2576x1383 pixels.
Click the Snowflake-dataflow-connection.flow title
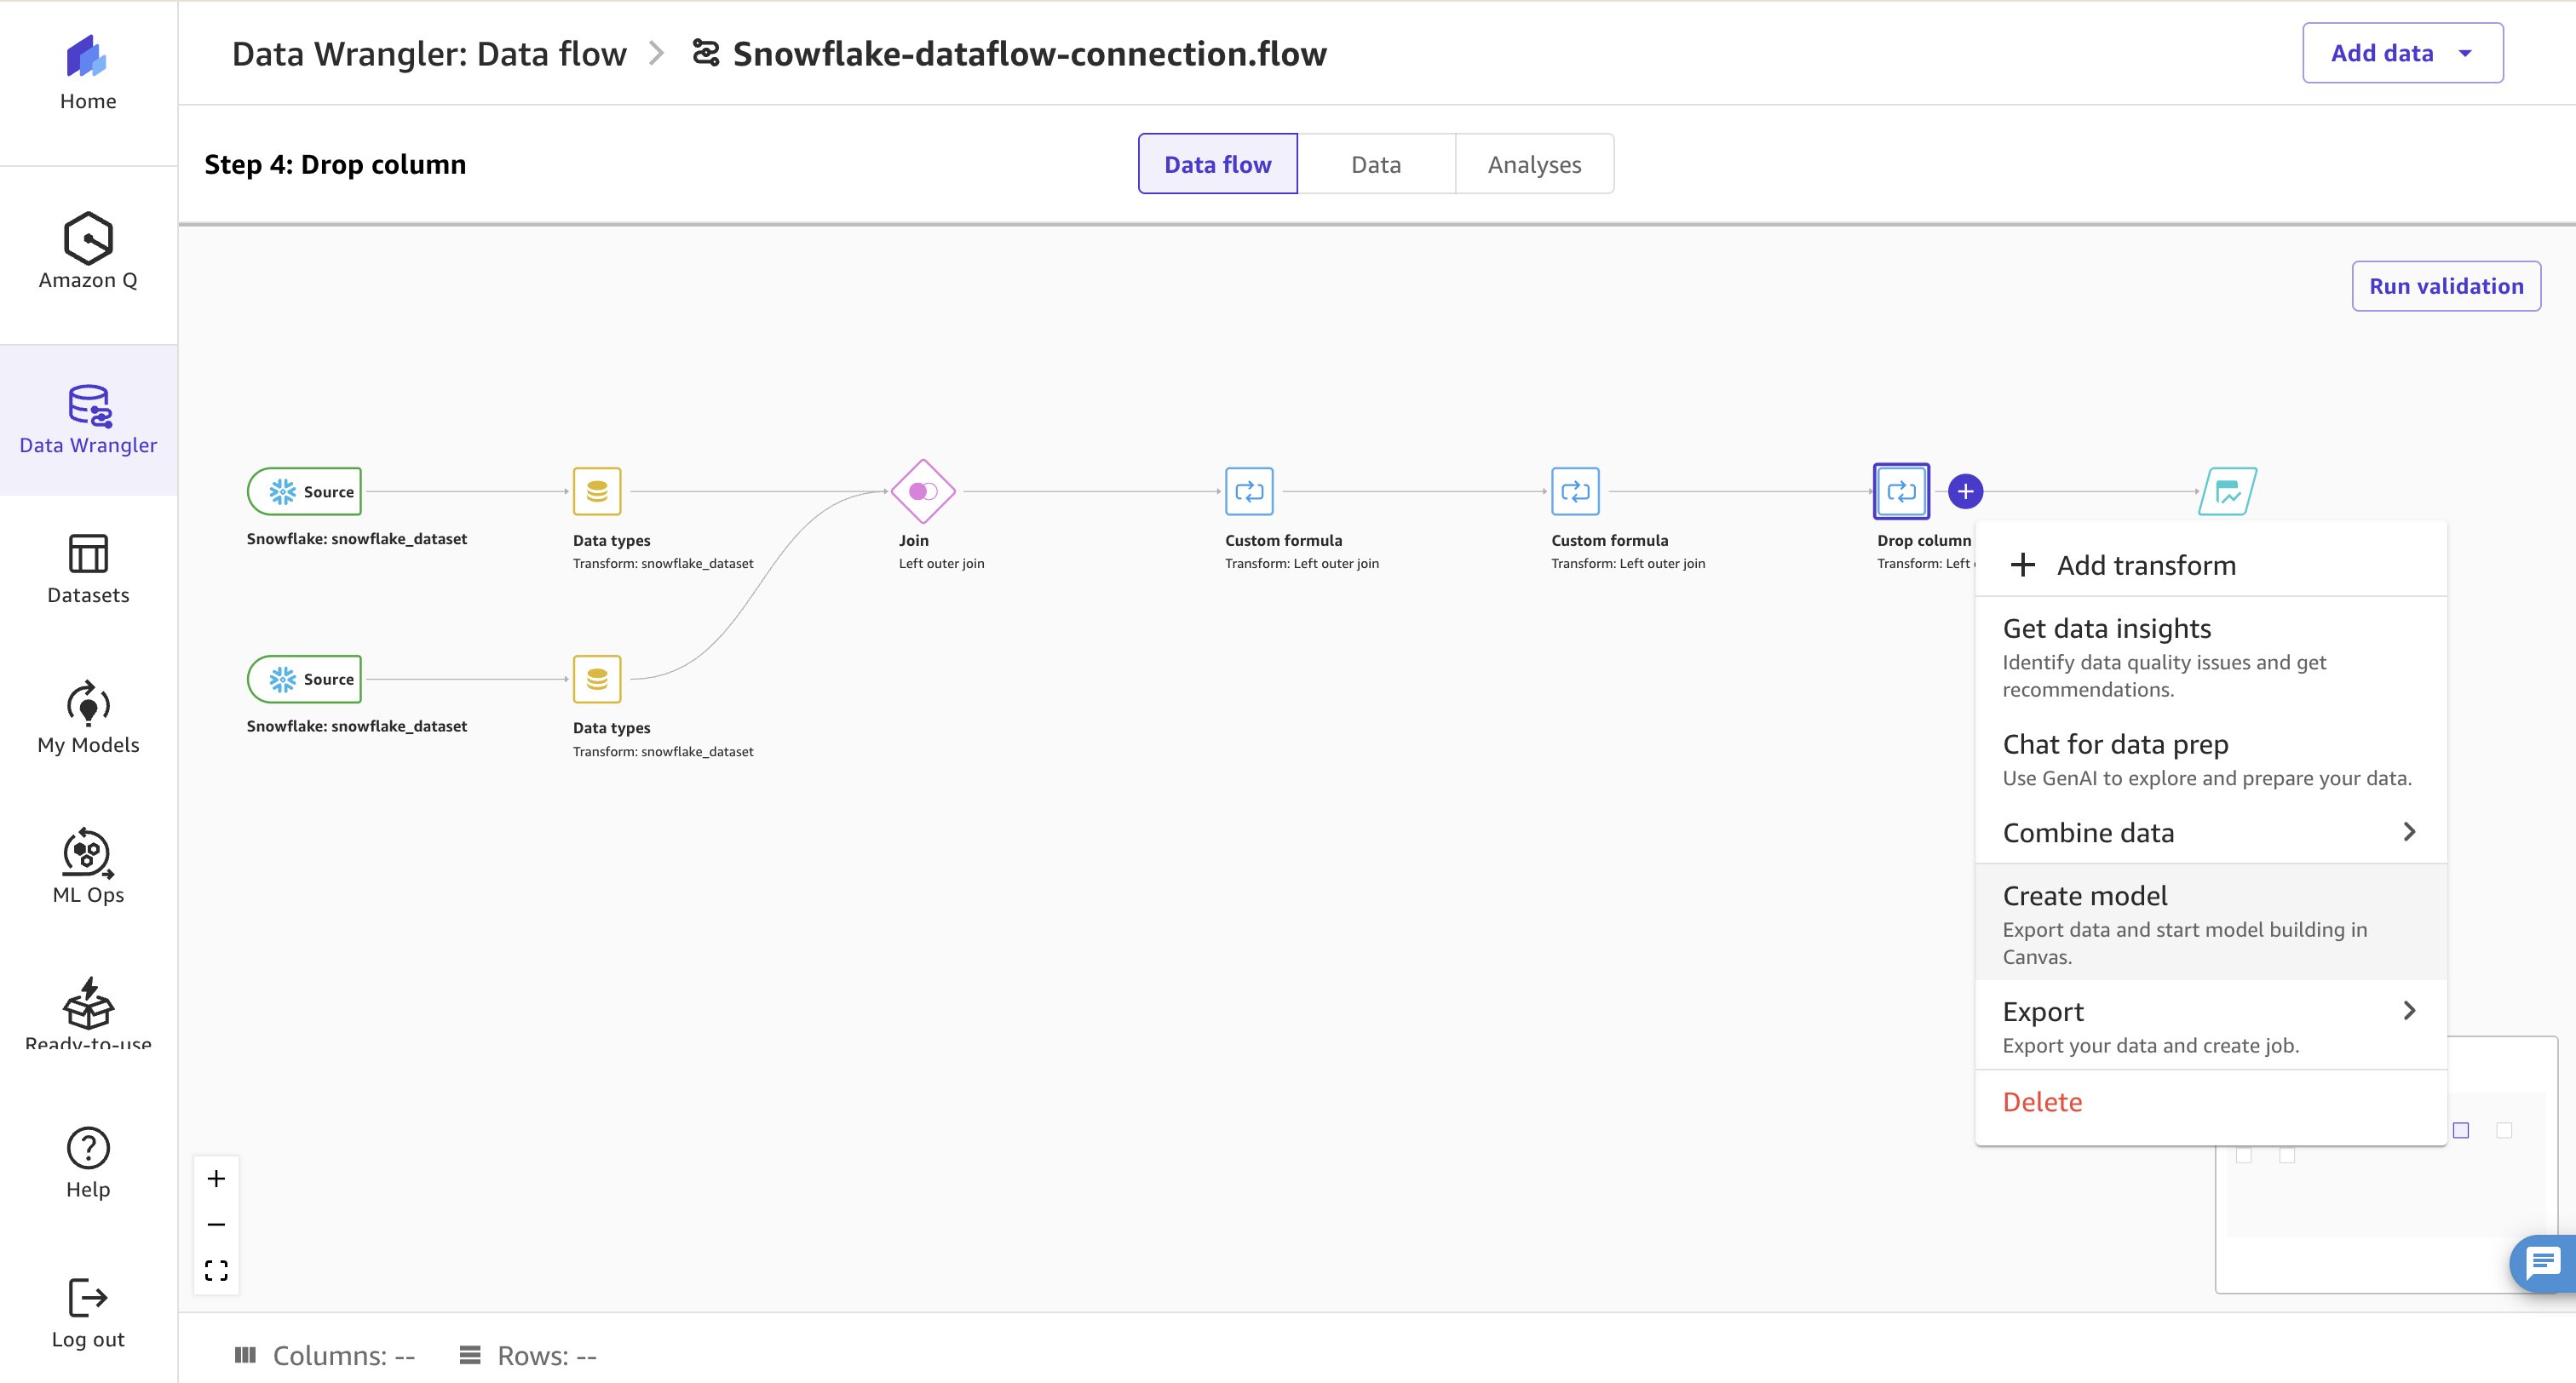pyautogui.click(x=1029, y=54)
